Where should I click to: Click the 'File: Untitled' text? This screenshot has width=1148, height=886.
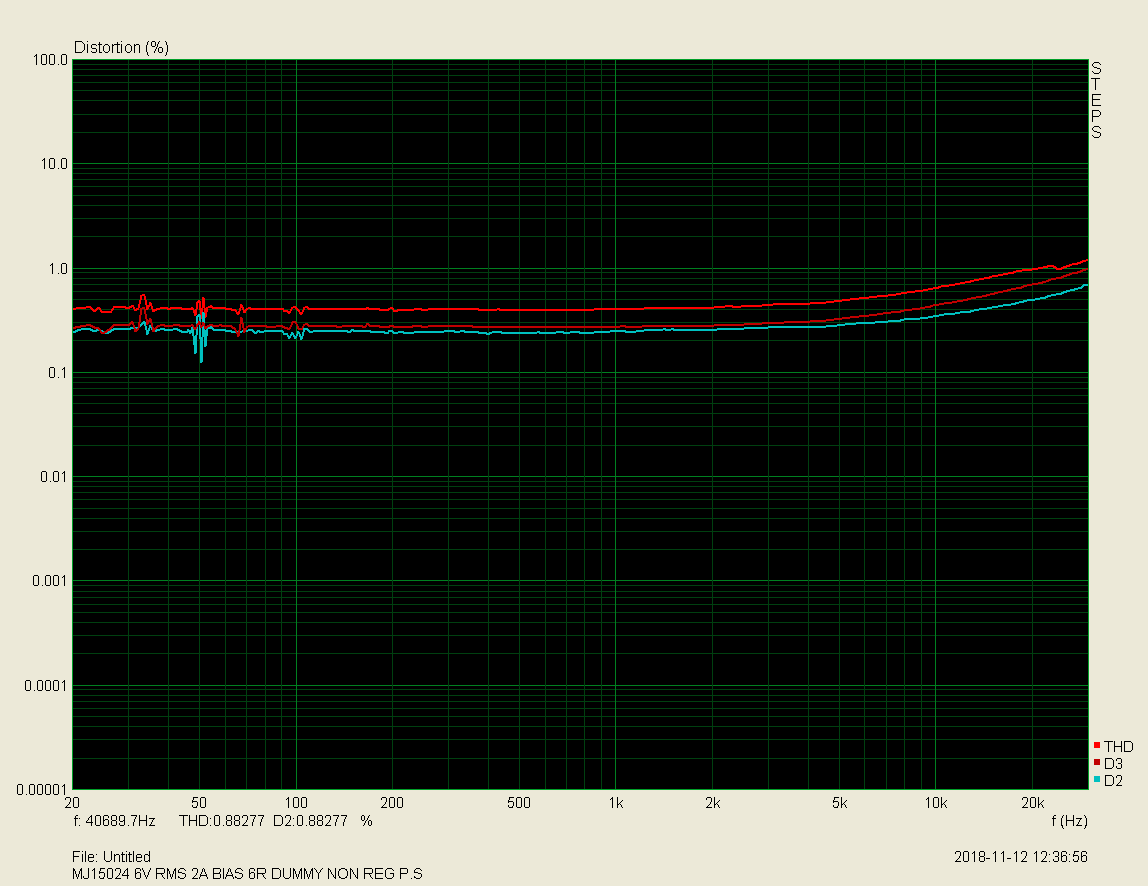tap(111, 857)
